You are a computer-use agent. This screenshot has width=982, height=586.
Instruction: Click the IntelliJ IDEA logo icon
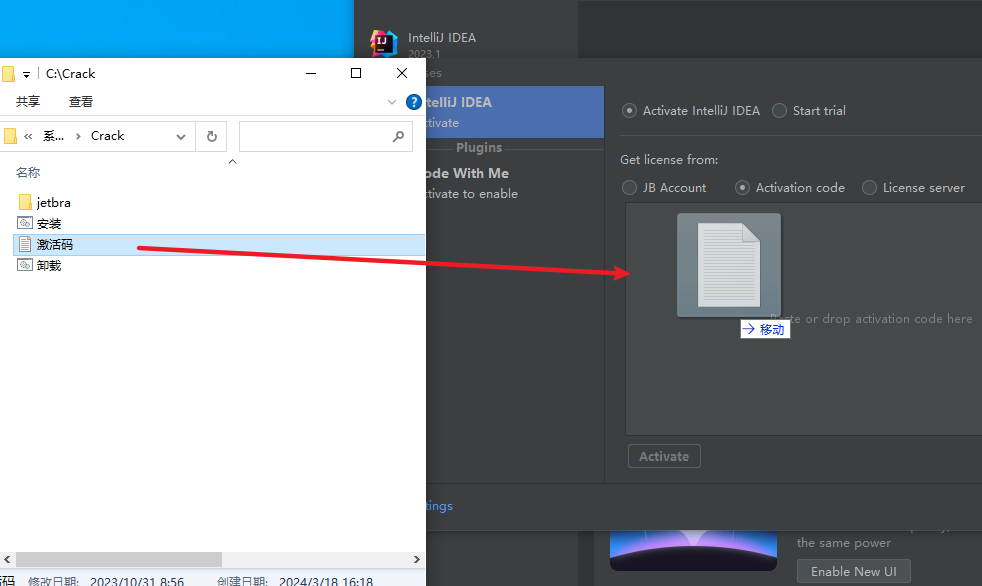383,43
